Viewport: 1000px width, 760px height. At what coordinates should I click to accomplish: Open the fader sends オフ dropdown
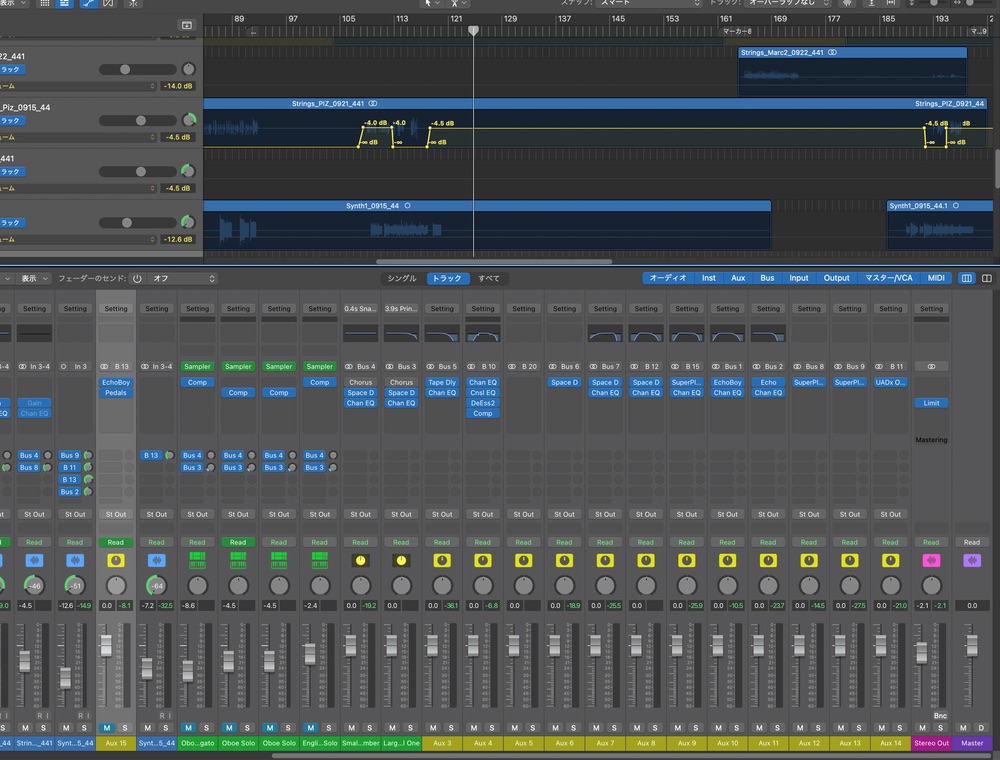pos(182,279)
